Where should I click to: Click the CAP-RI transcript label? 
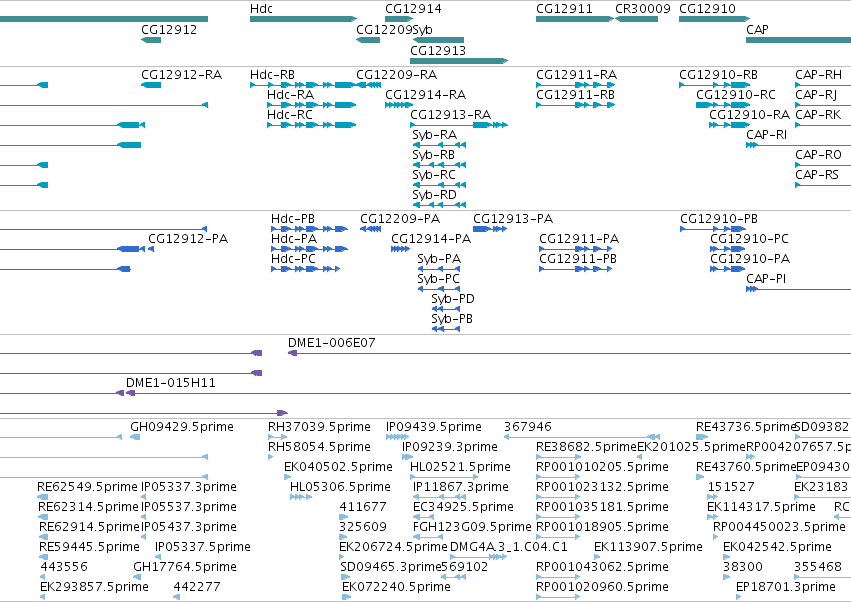[x=766, y=135]
